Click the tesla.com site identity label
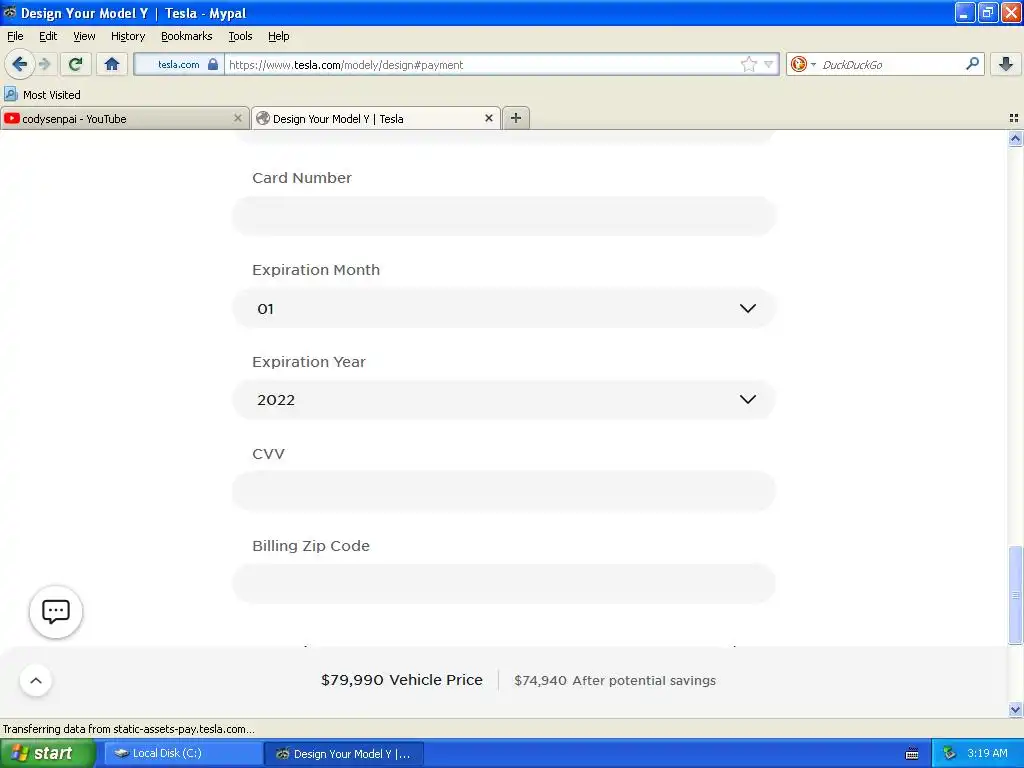1024x768 pixels. pos(178,64)
